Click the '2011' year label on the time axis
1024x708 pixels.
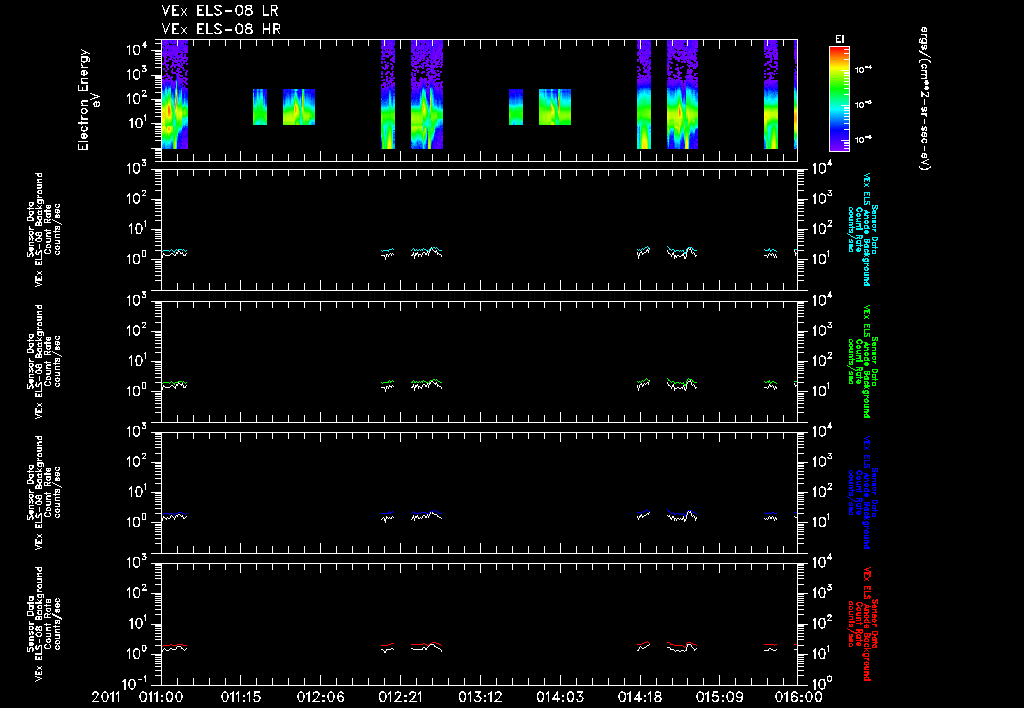[106, 697]
